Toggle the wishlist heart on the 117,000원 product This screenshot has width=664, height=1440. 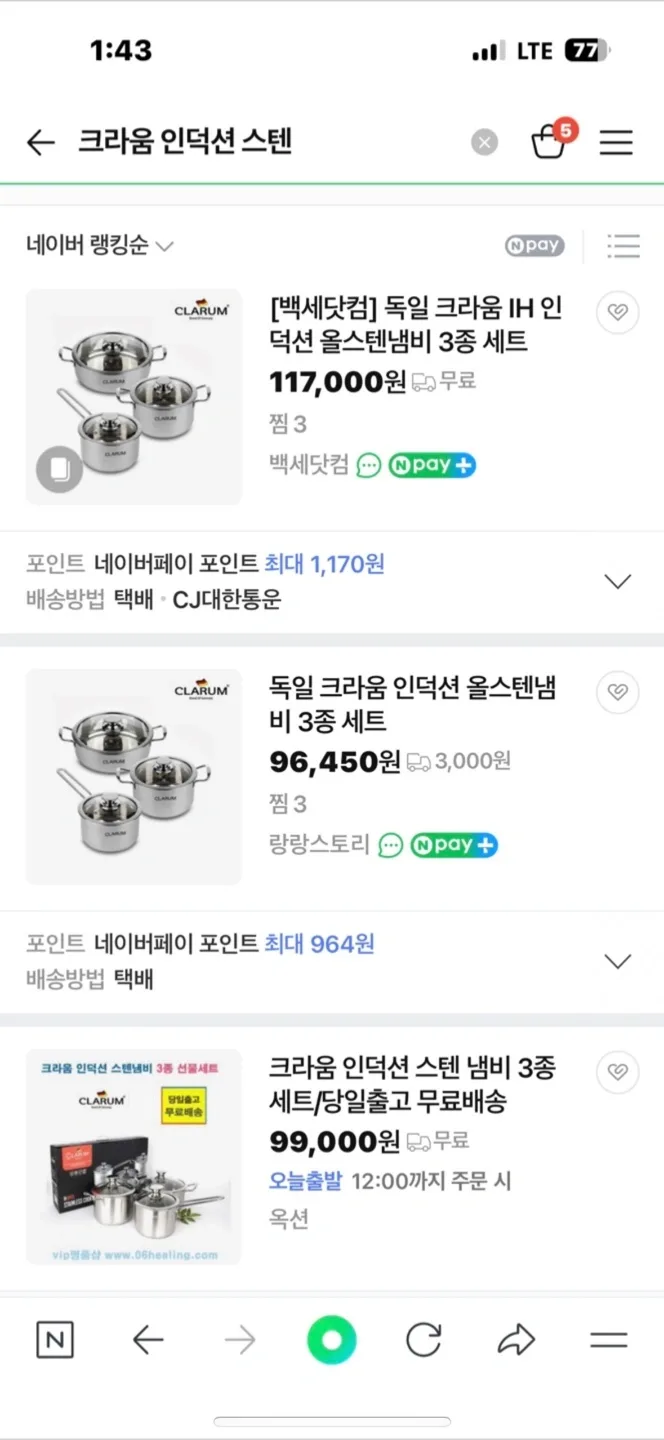pos(618,313)
